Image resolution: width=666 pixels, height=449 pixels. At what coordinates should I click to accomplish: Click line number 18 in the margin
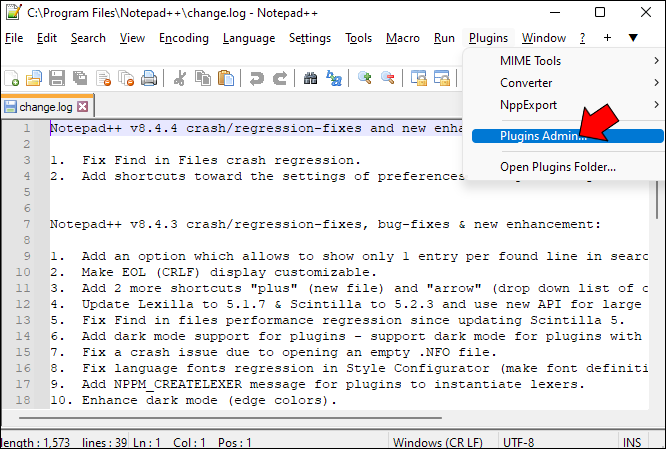tap(23, 400)
